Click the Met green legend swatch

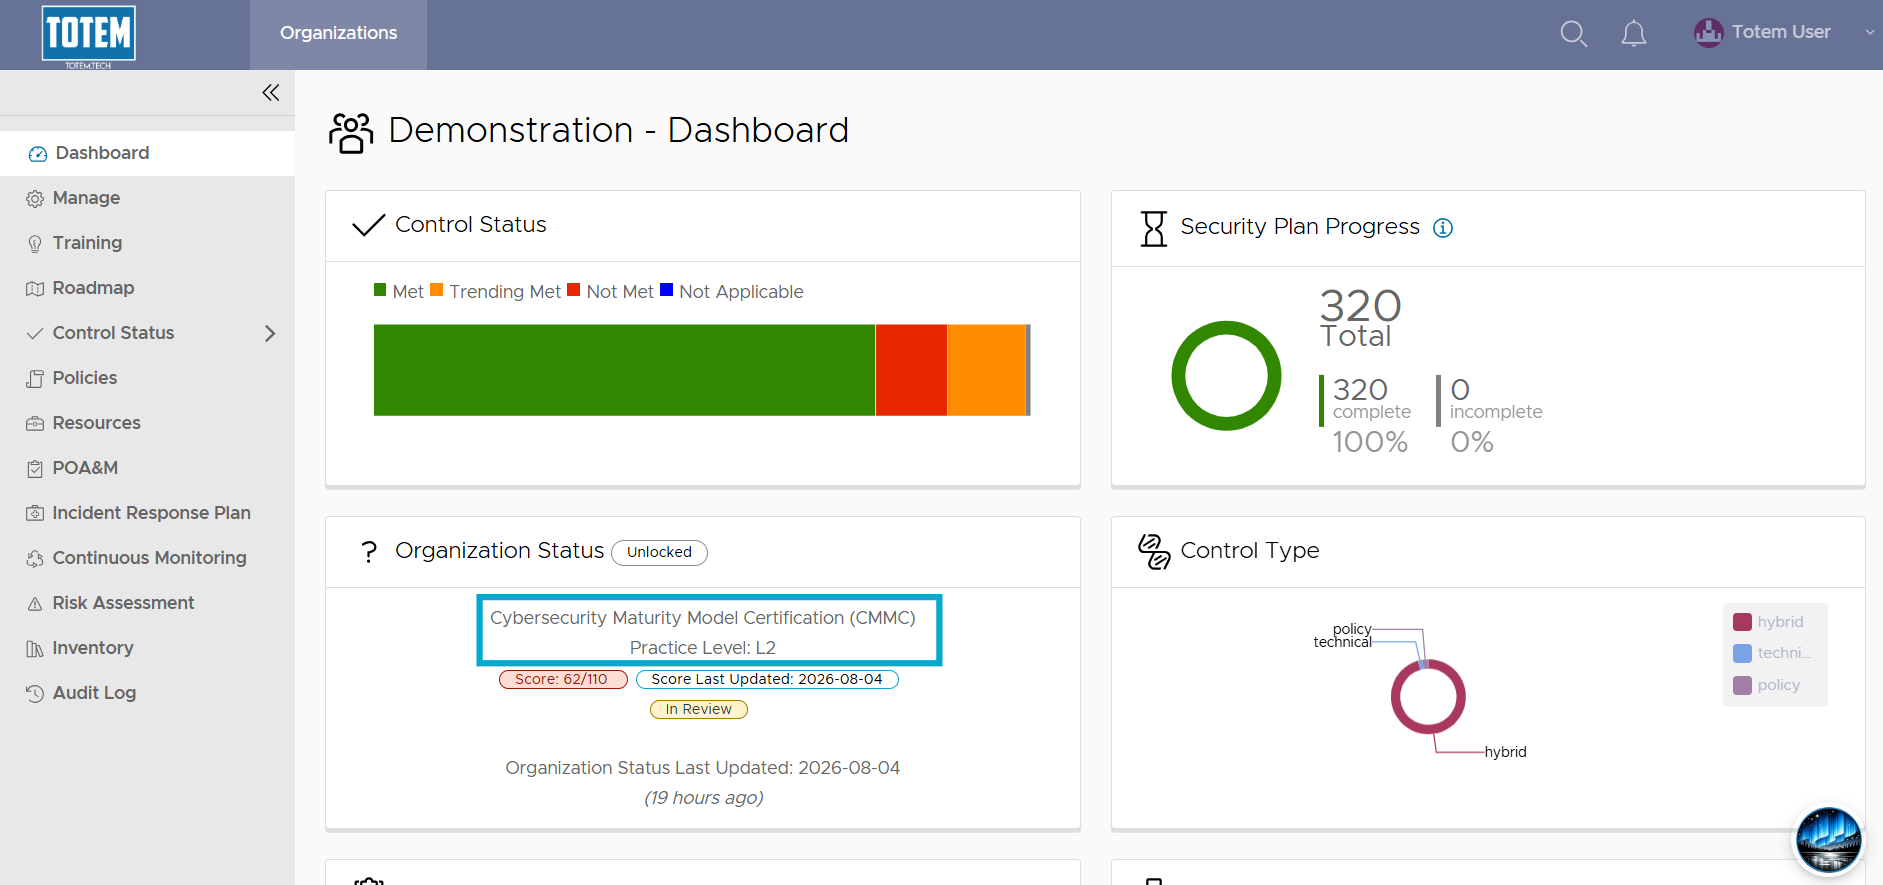point(380,290)
